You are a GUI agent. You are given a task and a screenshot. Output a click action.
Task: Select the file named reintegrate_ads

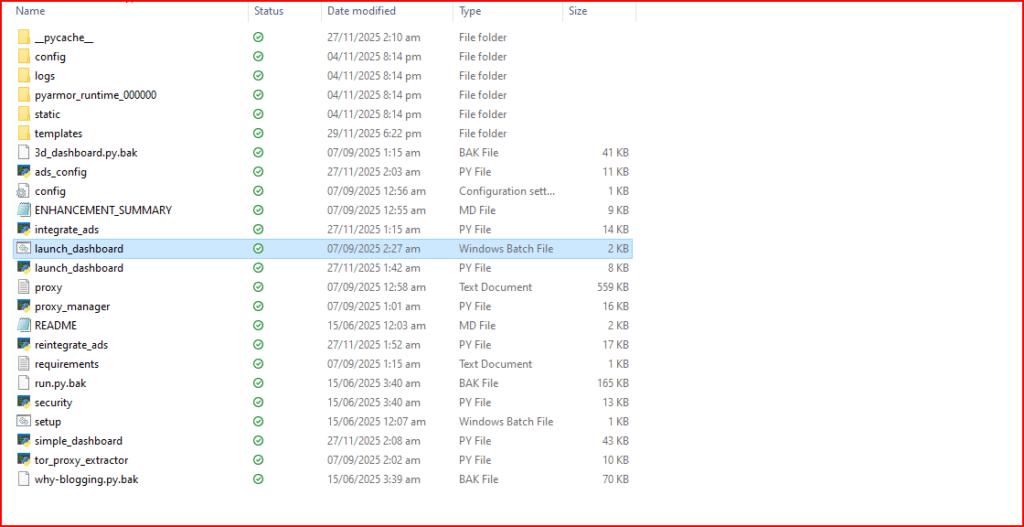pyautogui.click(x=71, y=345)
